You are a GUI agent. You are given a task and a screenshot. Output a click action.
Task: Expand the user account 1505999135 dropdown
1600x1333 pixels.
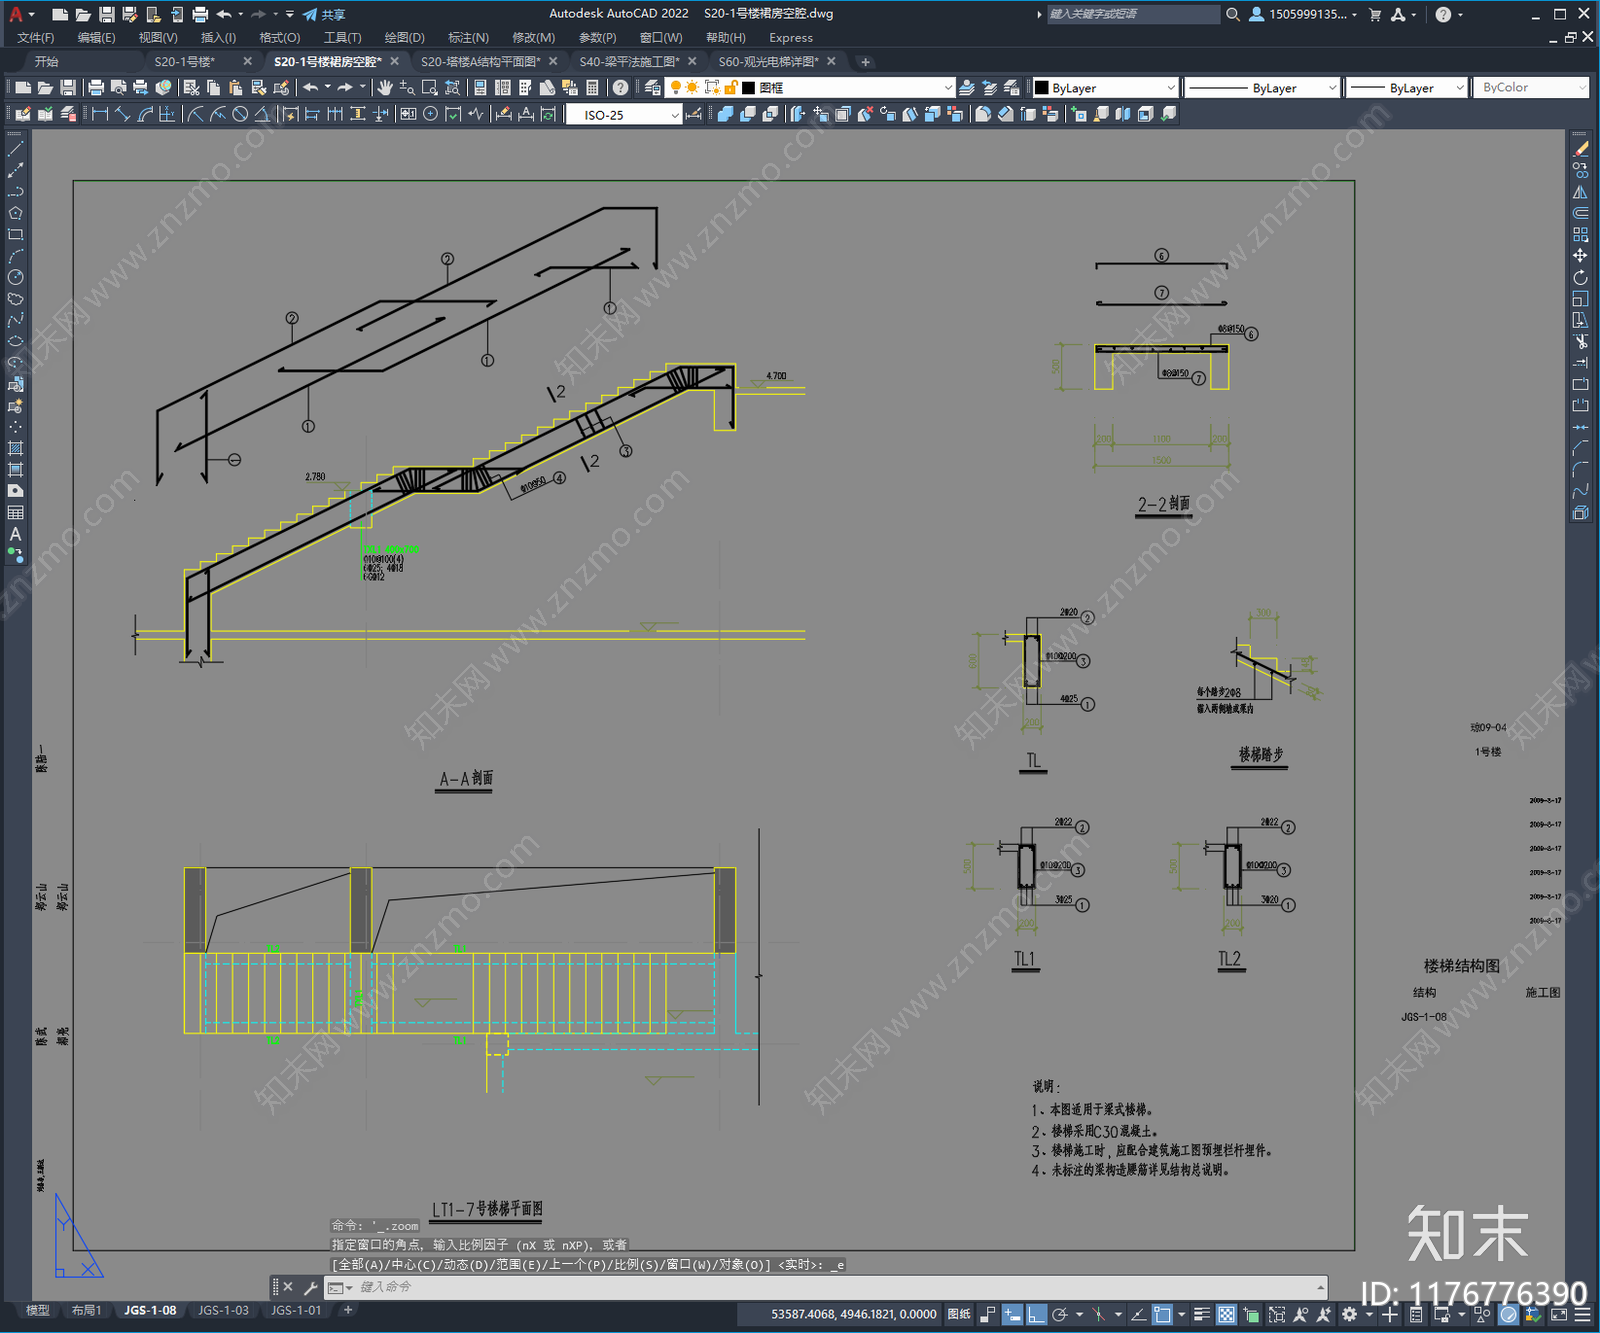(x=1354, y=14)
